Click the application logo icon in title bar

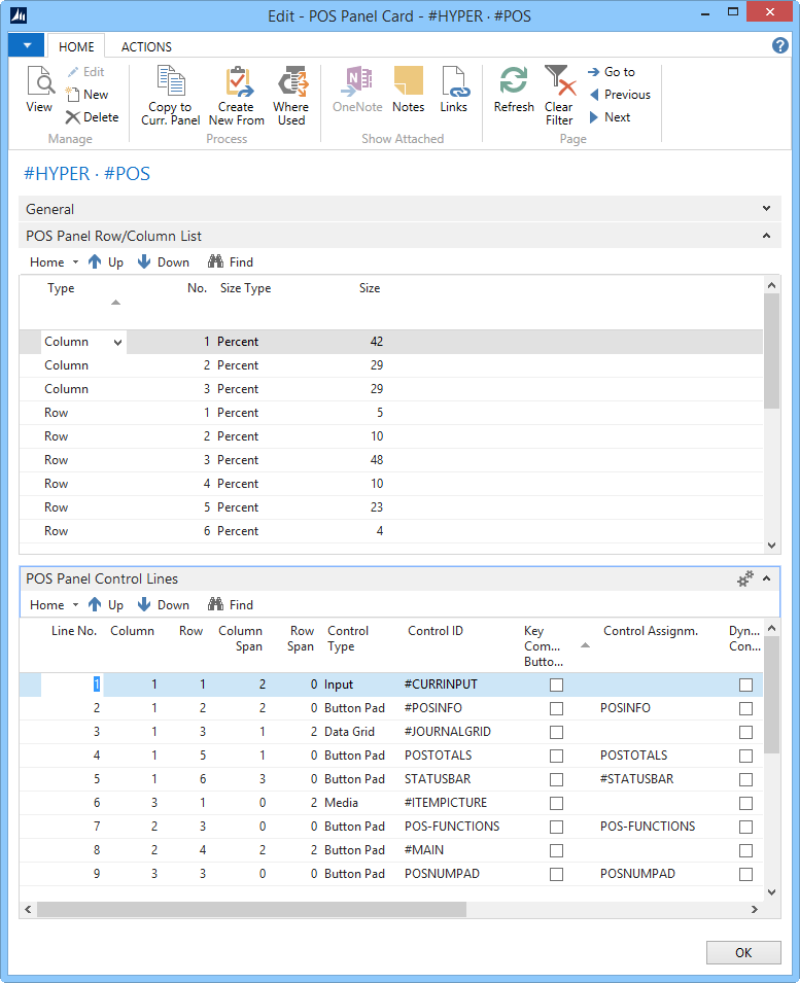pos(19,15)
